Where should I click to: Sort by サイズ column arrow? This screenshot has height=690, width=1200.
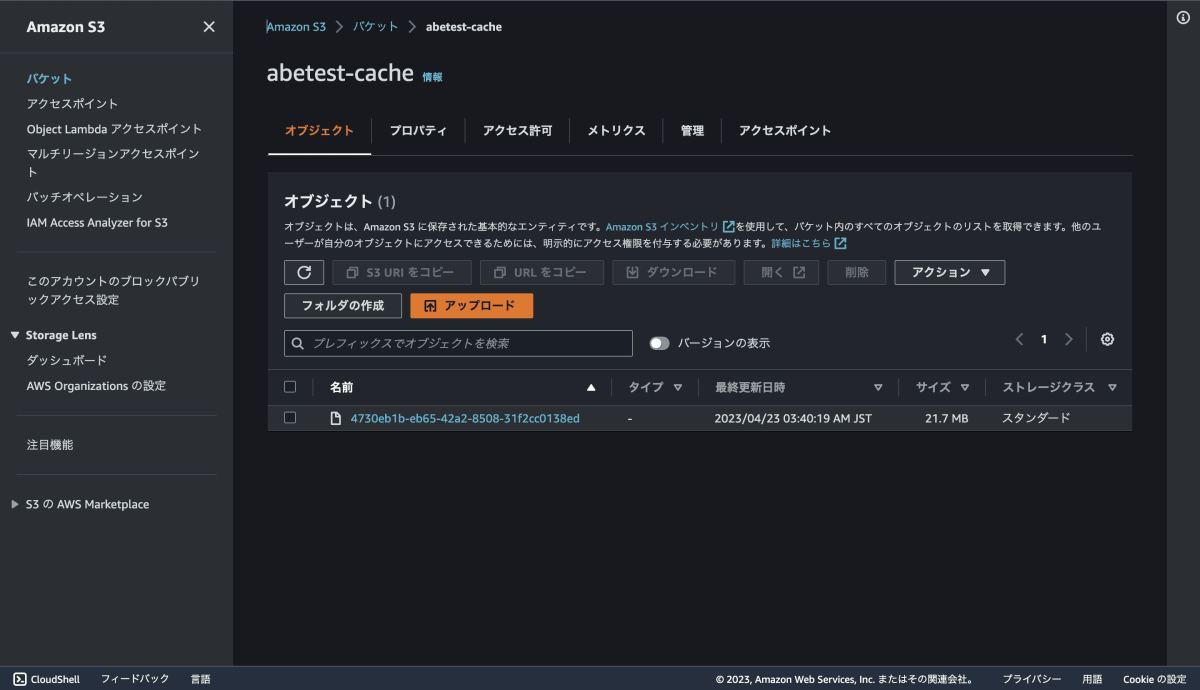point(965,387)
